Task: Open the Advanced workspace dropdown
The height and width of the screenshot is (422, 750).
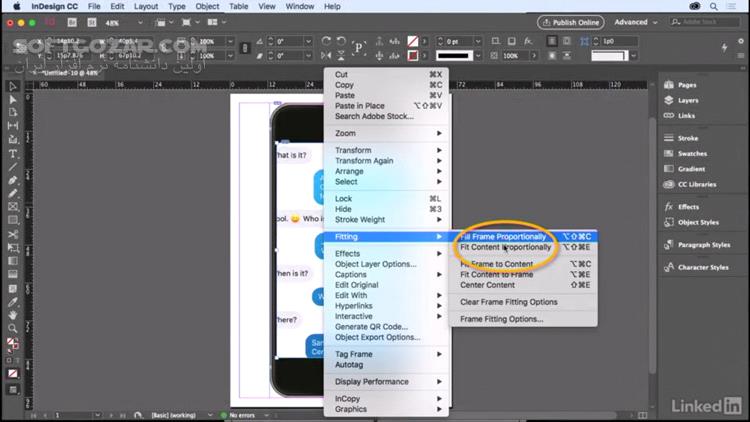Action: tap(636, 22)
